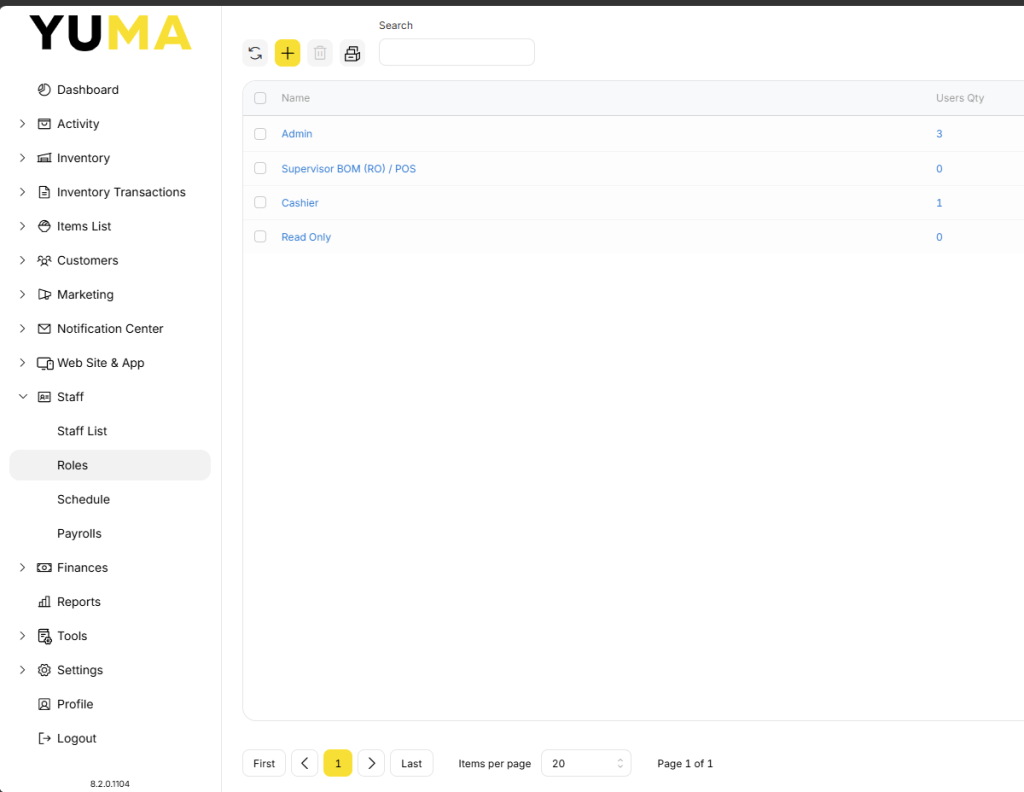Sort by Name column header
This screenshot has height=792, width=1024.
(295, 98)
